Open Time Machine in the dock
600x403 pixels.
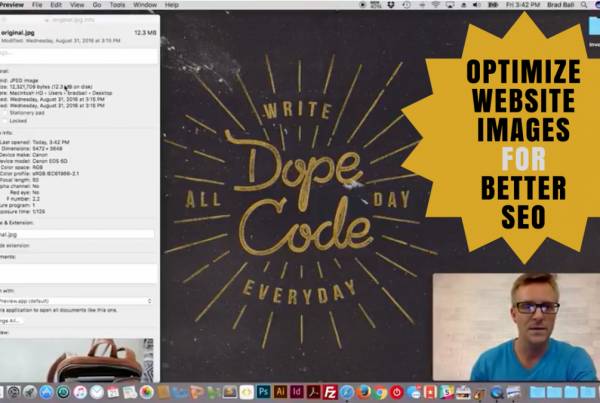coord(63,392)
